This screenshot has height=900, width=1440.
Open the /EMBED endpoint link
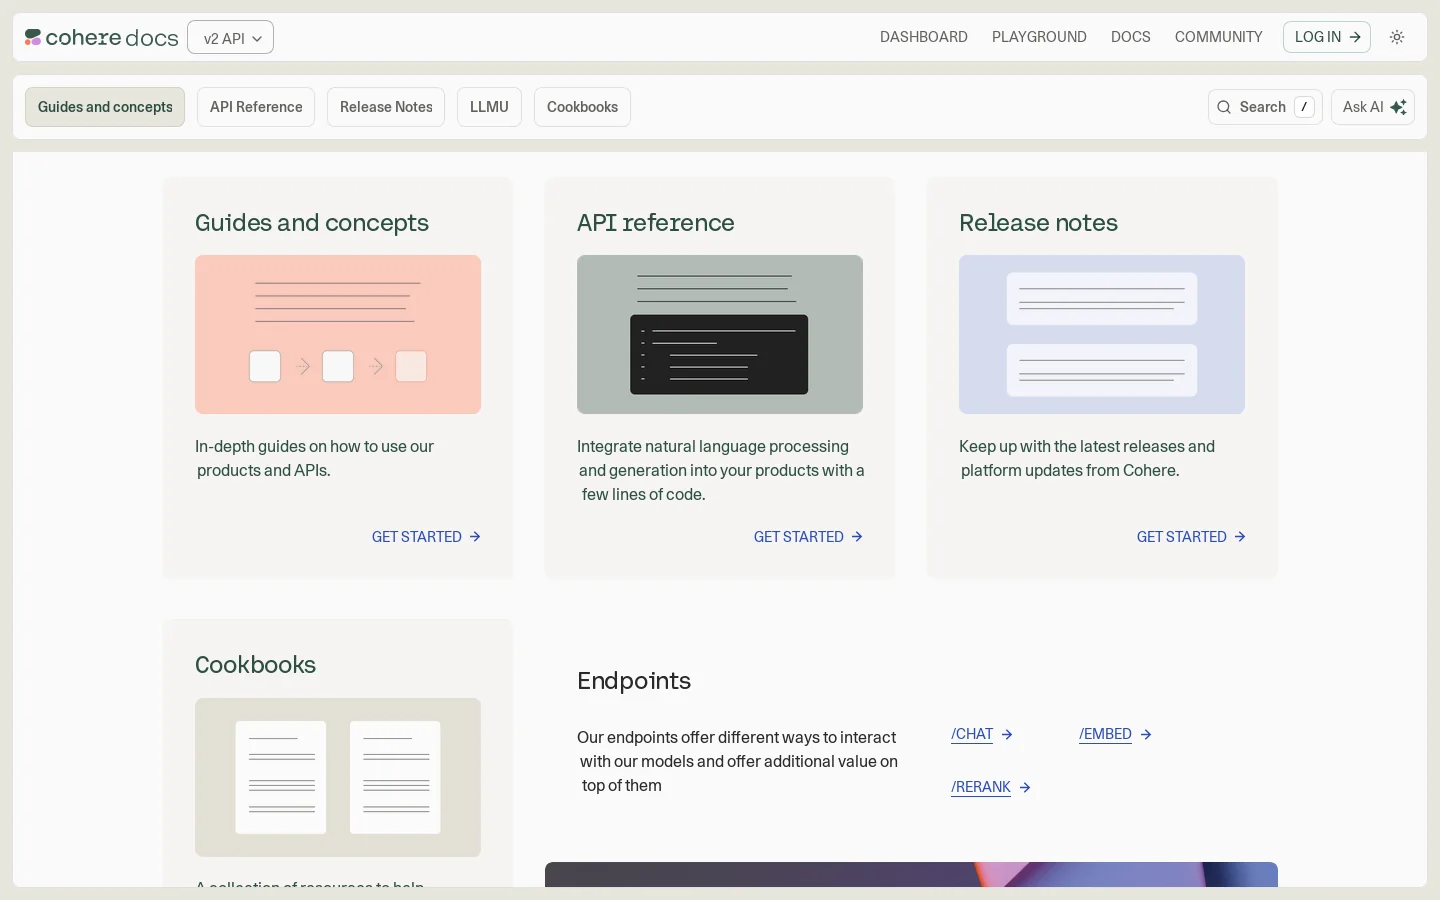(1116, 734)
